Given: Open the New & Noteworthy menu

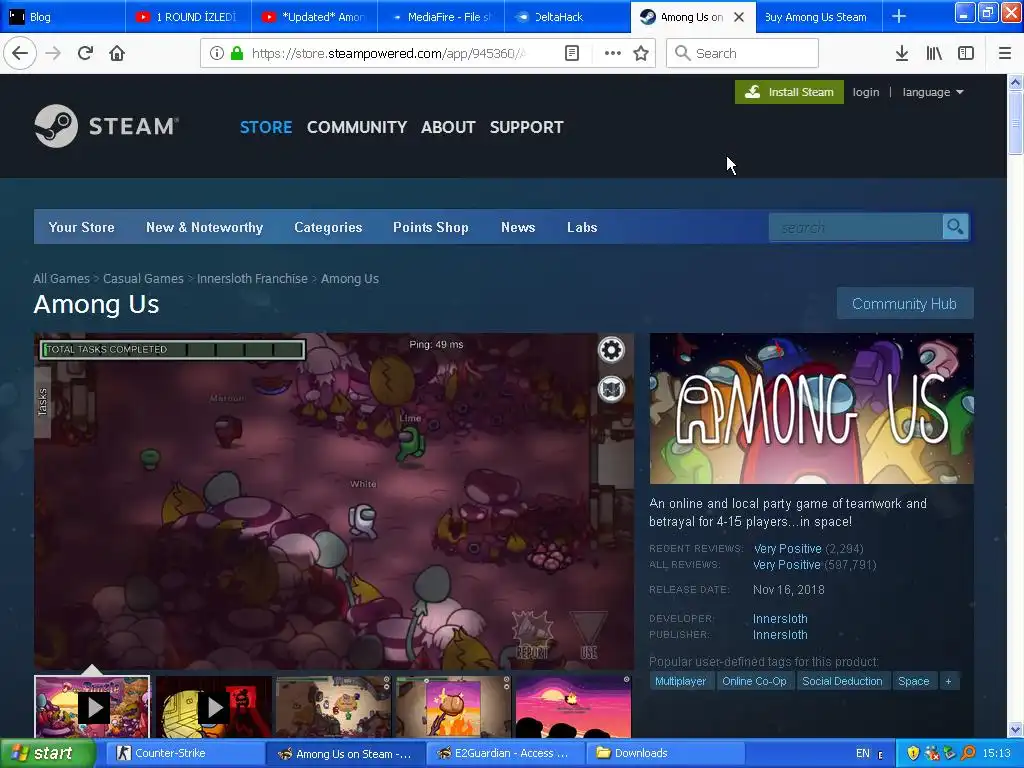Looking at the screenshot, I should coord(204,227).
